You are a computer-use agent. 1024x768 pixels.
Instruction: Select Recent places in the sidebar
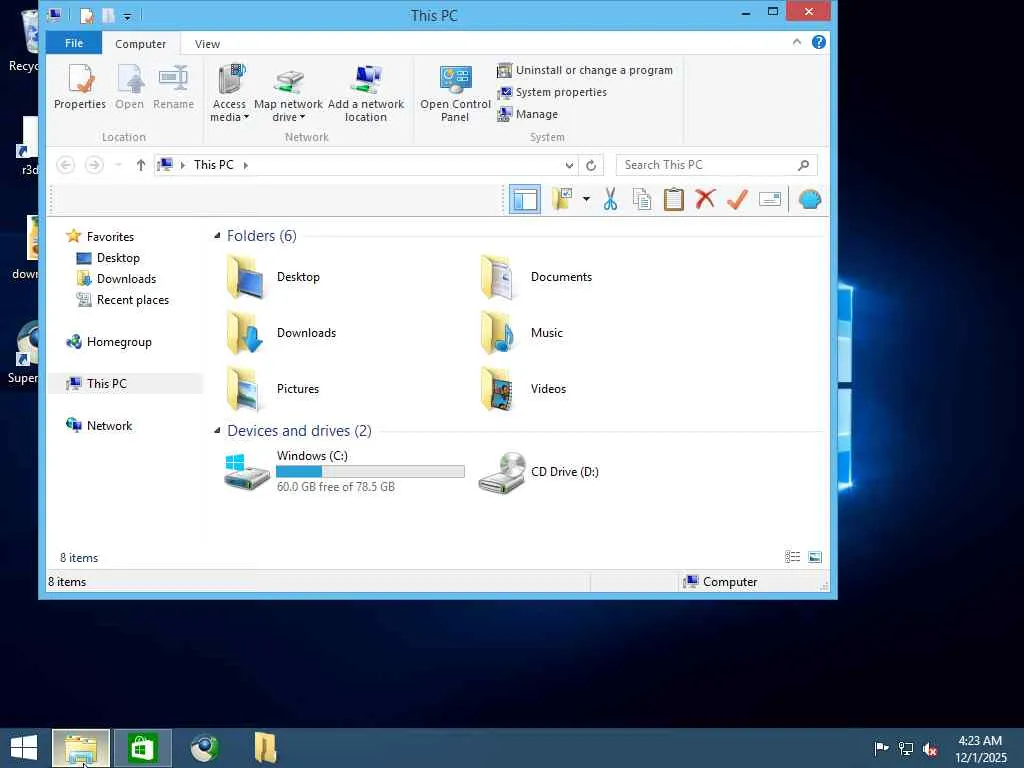tap(123, 300)
